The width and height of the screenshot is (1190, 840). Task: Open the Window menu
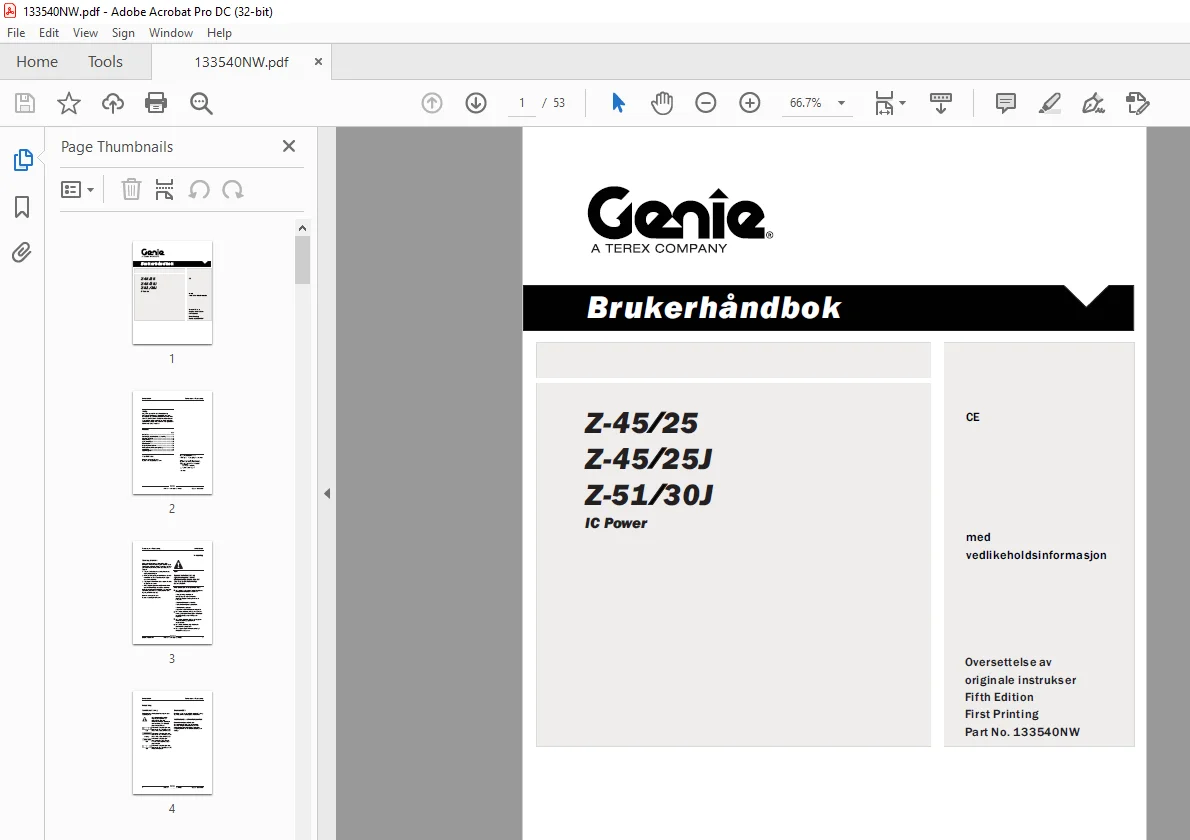pos(171,33)
